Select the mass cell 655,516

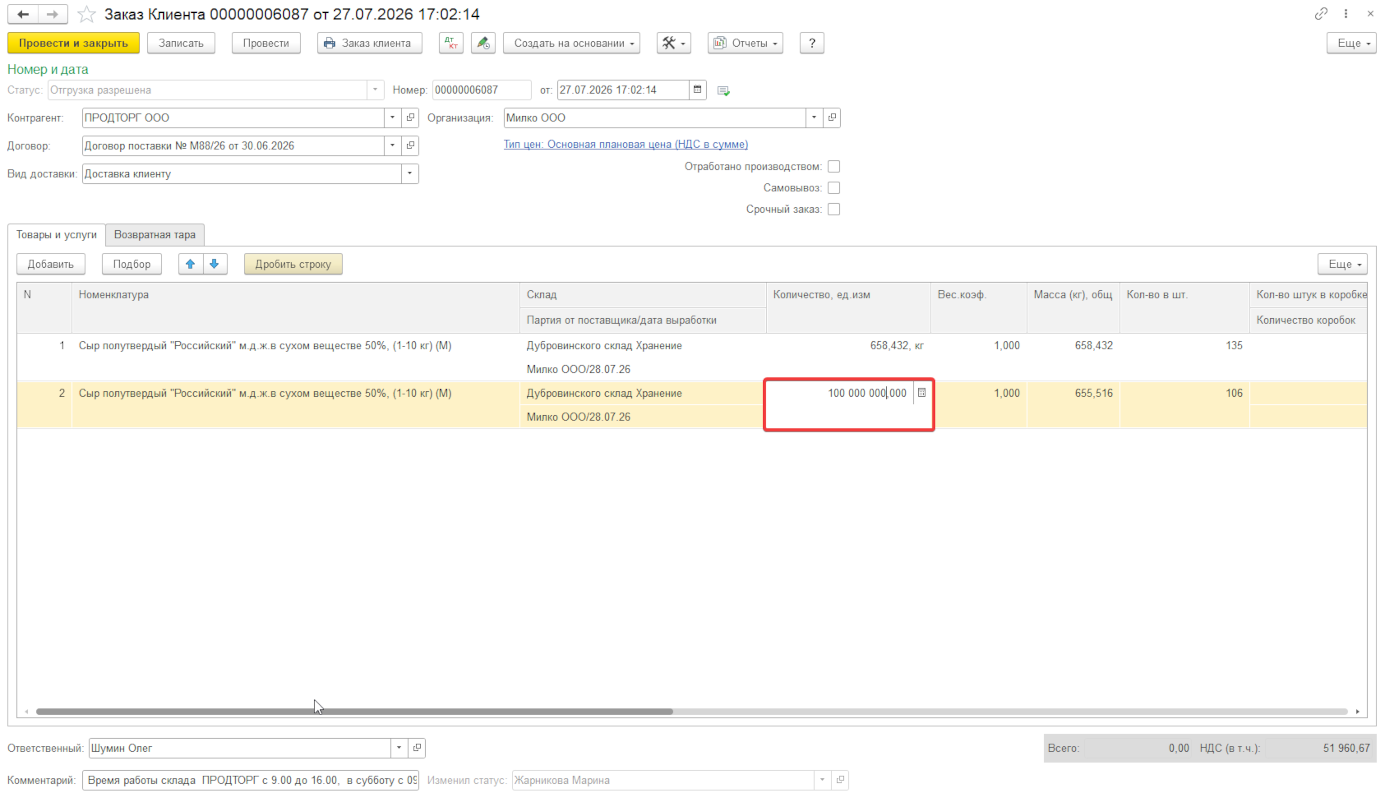1073,393
